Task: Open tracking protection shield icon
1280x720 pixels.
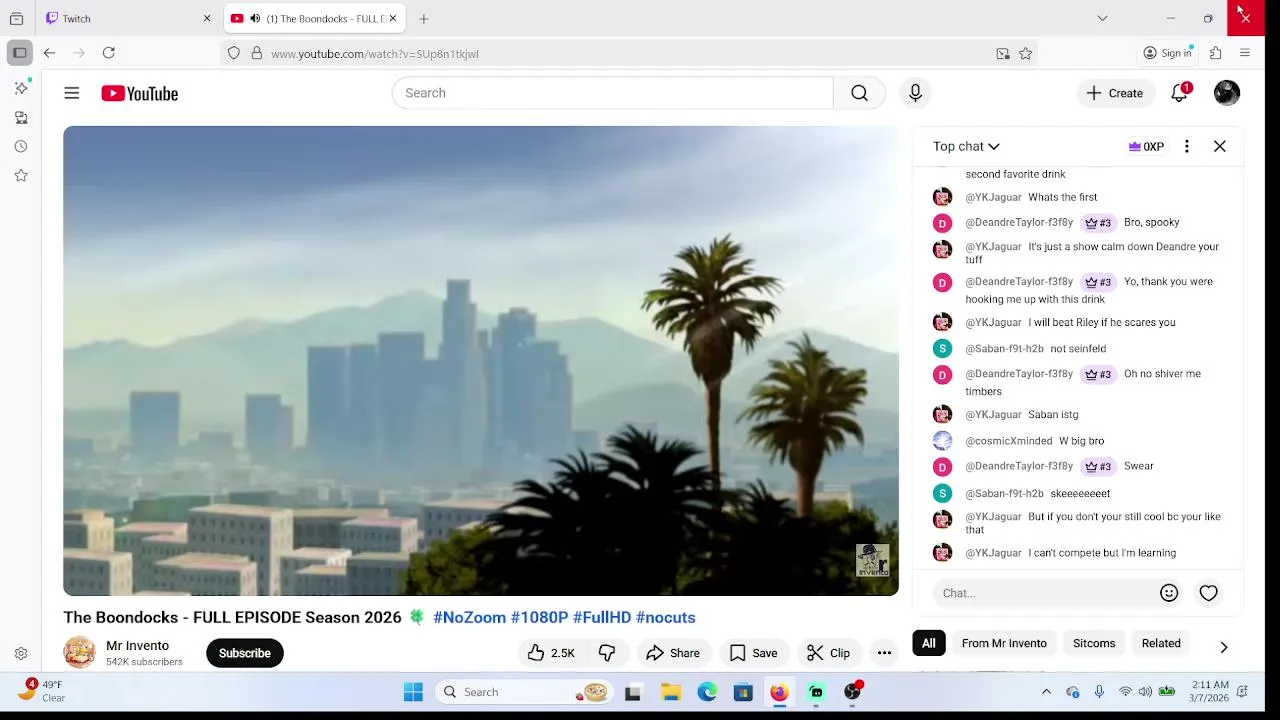Action: point(234,54)
